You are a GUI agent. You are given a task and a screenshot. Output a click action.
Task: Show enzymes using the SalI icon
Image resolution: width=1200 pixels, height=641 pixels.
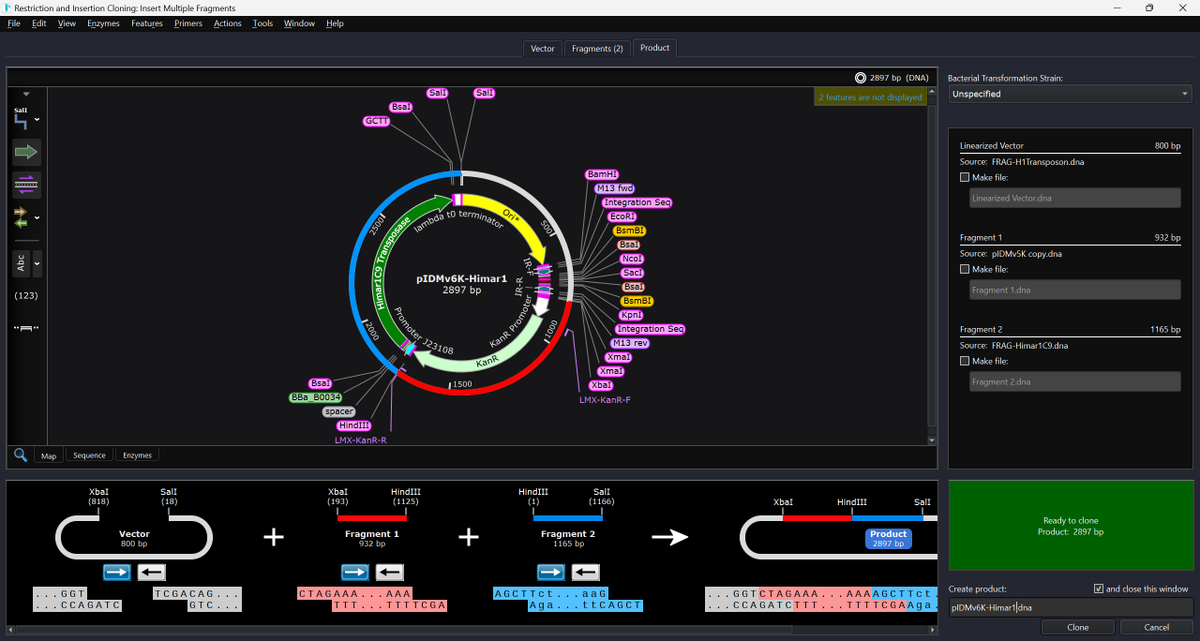[21, 119]
